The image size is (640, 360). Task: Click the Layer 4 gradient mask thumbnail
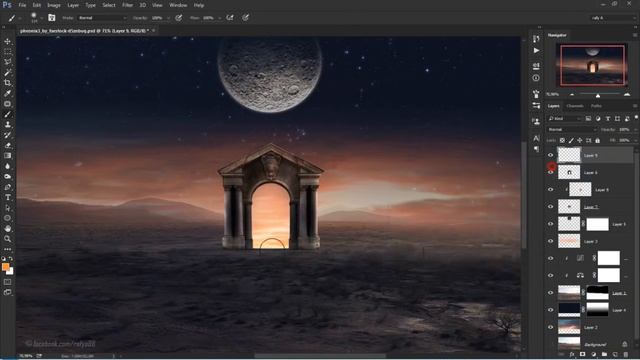coord(598,310)
